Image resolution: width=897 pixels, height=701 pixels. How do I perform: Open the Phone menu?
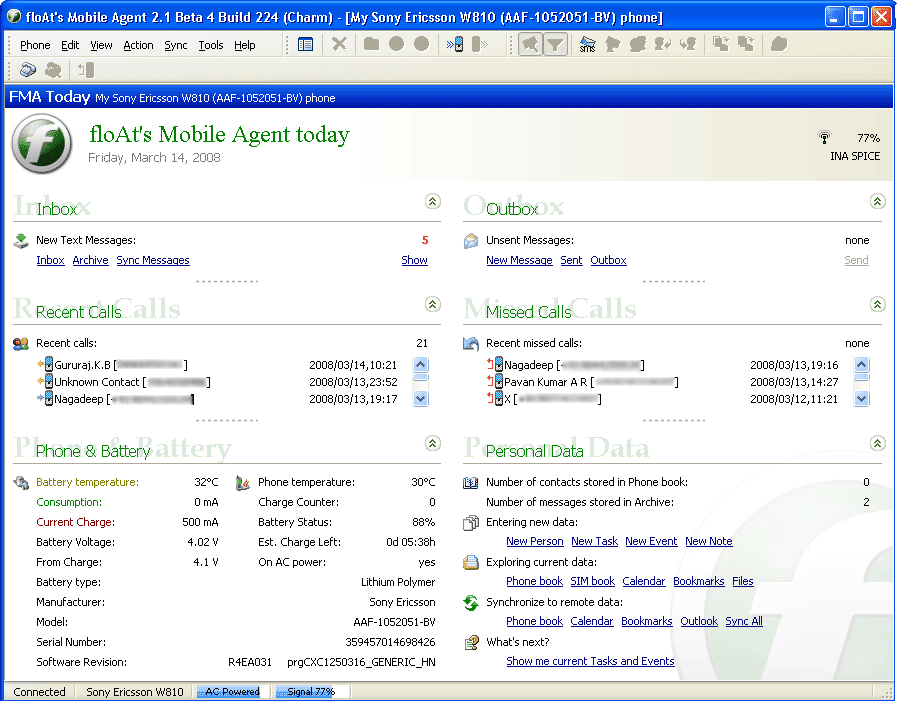35,45
